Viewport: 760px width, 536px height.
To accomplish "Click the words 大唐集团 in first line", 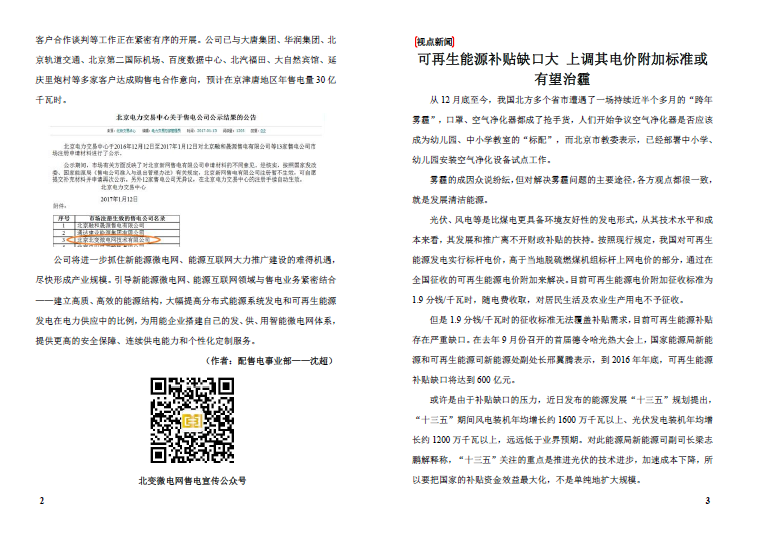I will pos(259,40).
